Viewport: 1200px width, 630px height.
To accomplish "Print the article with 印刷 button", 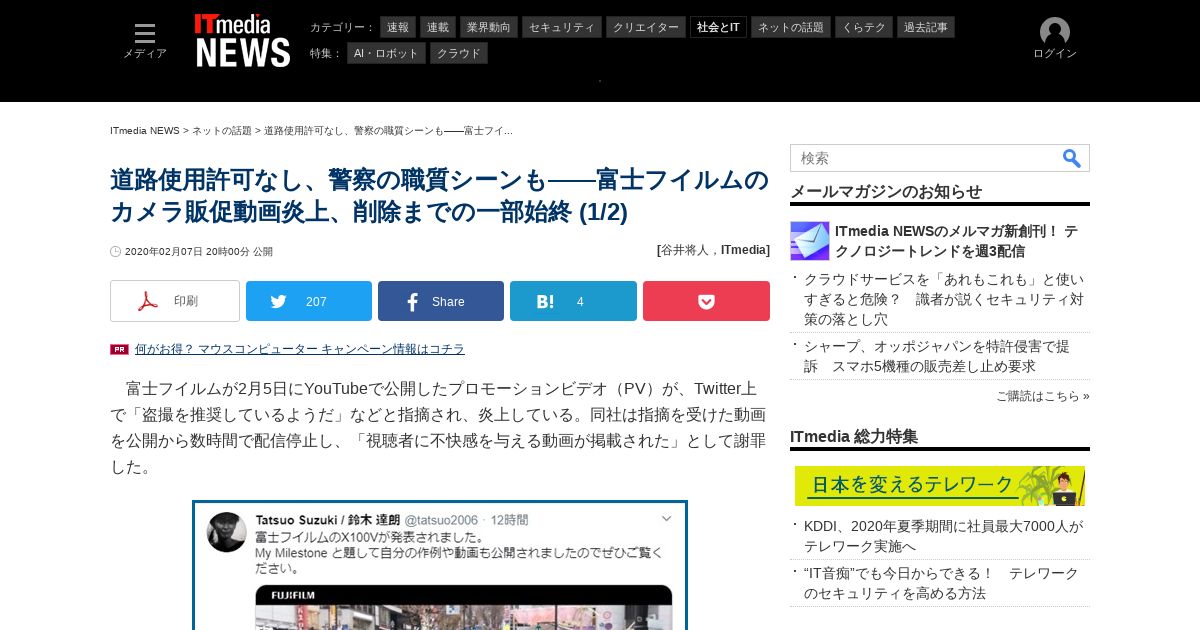I will click(x=175, y=301).
